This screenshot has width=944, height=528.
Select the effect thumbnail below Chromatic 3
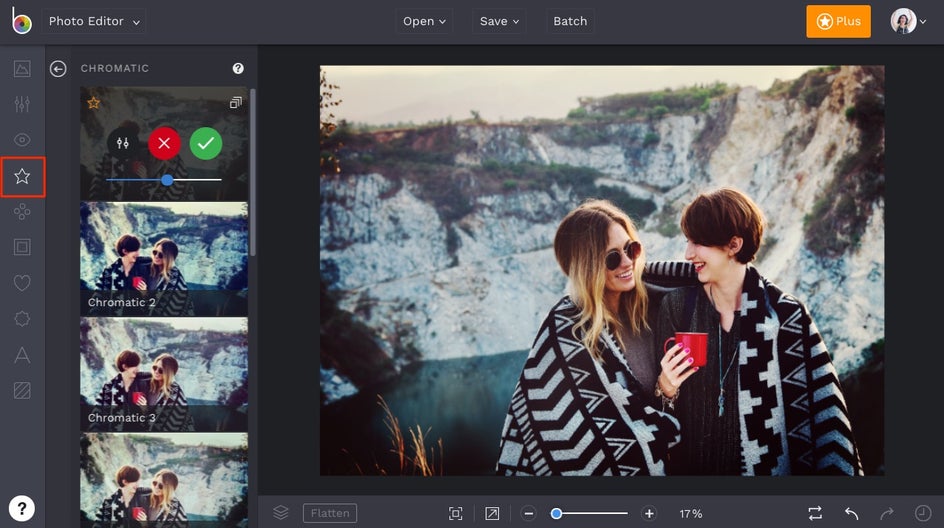[164, 480]
